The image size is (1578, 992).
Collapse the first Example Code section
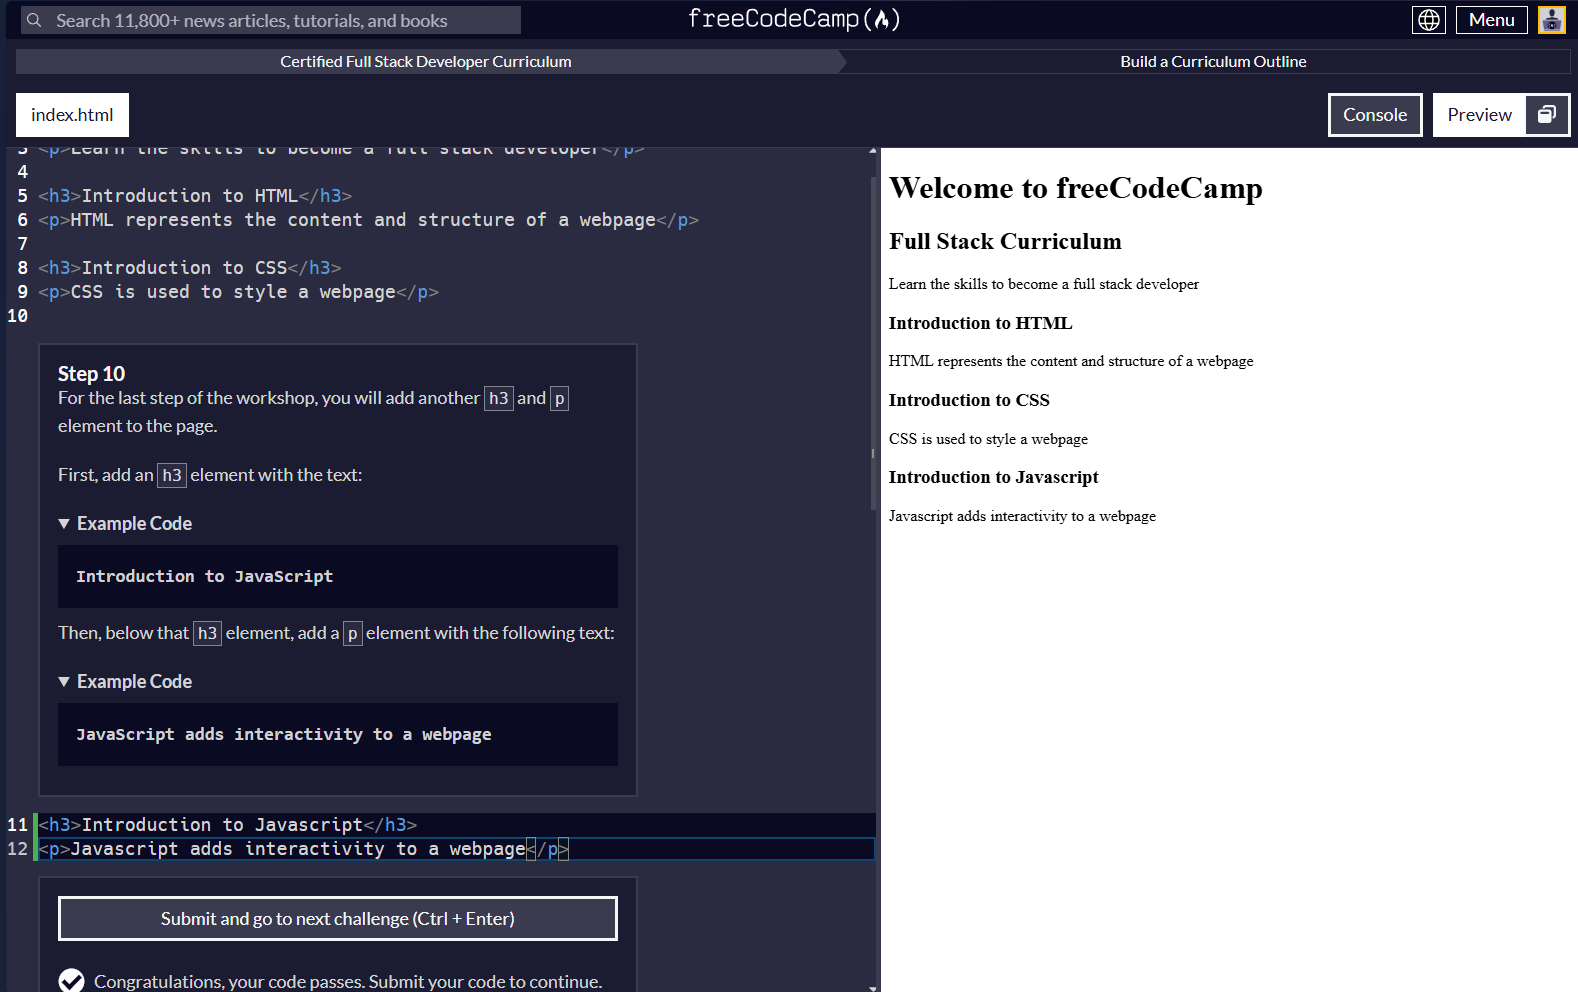point(125,523)
